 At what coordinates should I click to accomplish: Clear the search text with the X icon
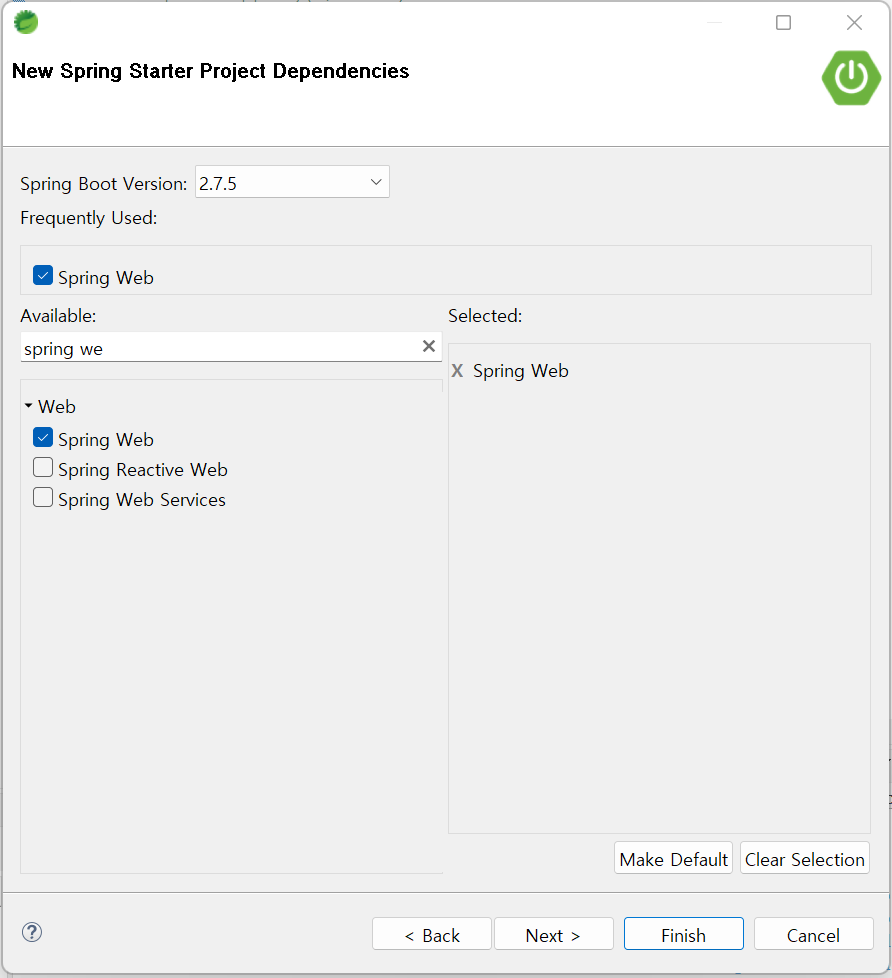(x=429, y=346)
